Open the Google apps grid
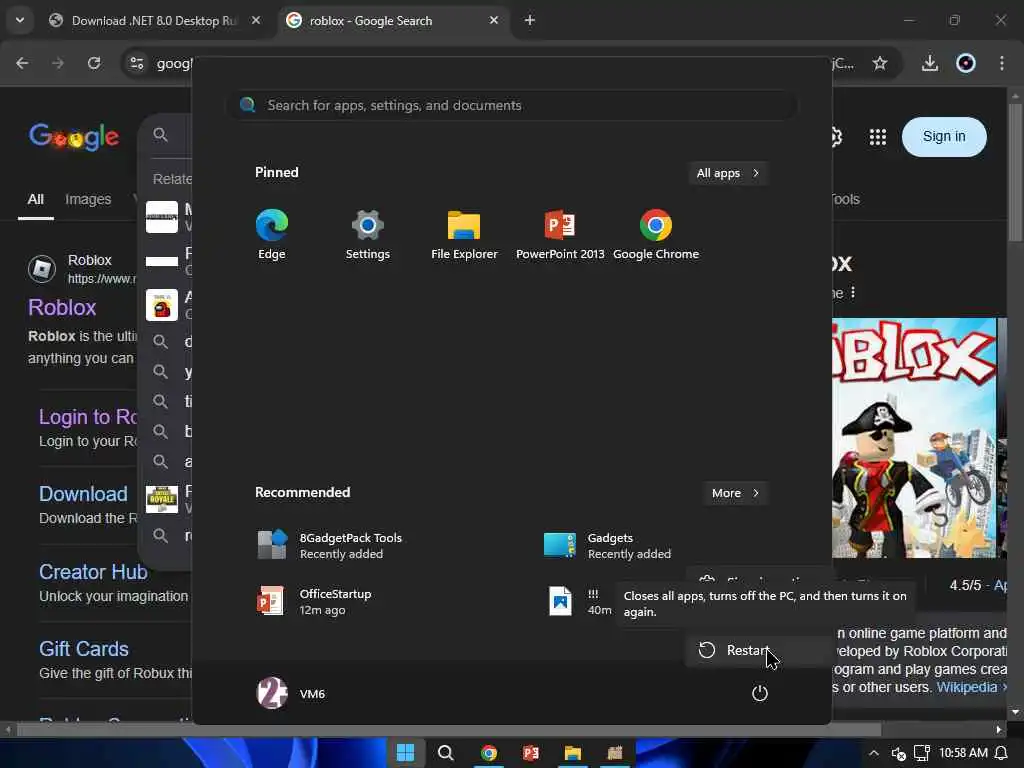The height and width of the screenshot is (768, 1024). [878, 136]
